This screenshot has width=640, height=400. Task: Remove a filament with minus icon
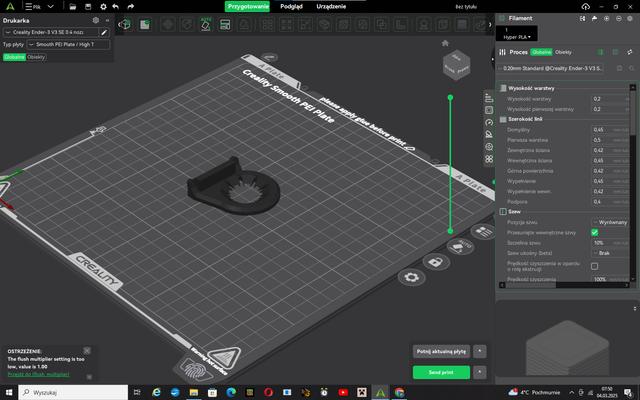[619, 18]
